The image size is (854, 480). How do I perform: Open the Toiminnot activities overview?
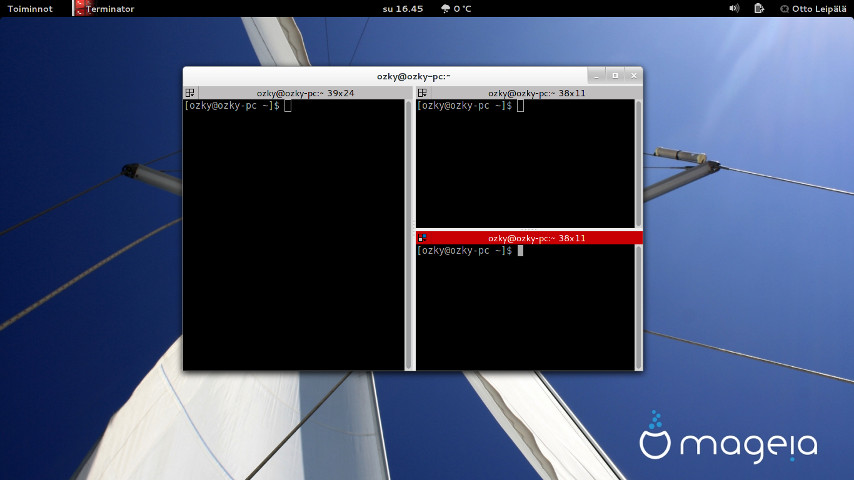click(x=30, y=9)
